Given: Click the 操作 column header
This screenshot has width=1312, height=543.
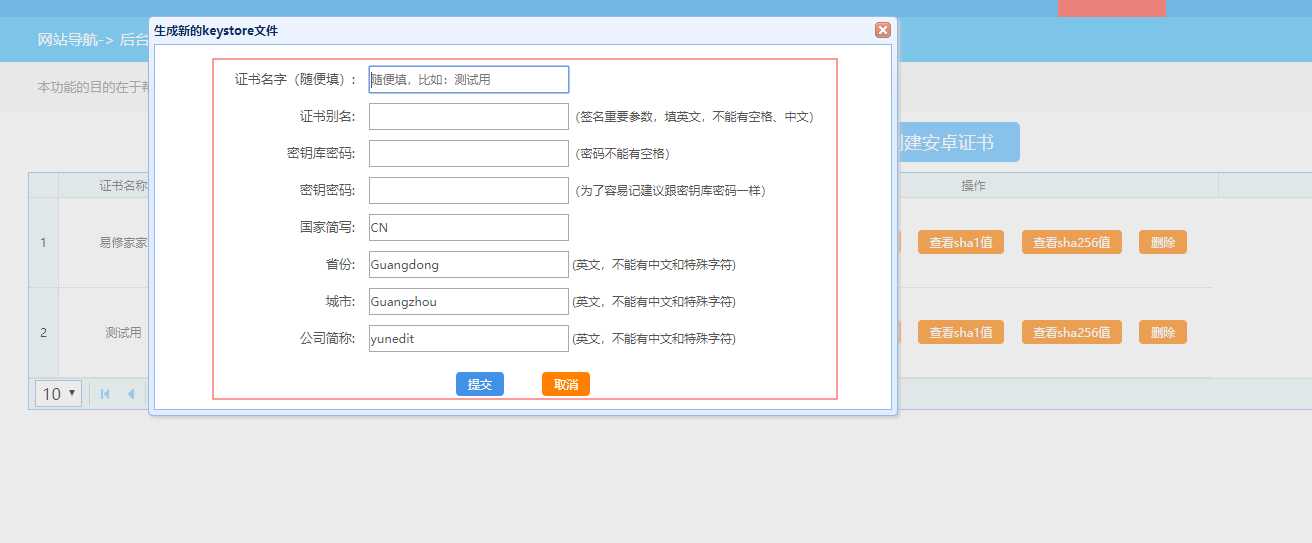Looking at the screenshot, I should point(974,186).
